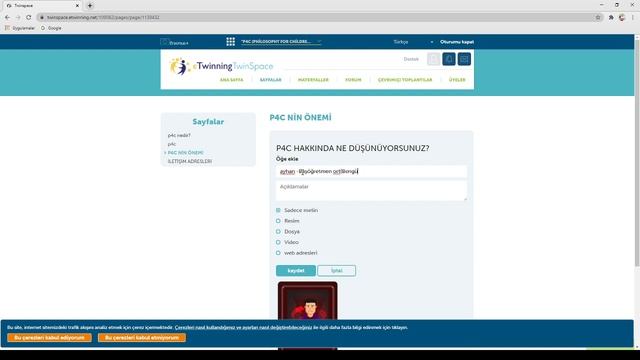Open the p4c page in the Sayfalar sidebar
The image size is (640, 360).
tap(172, 144)
